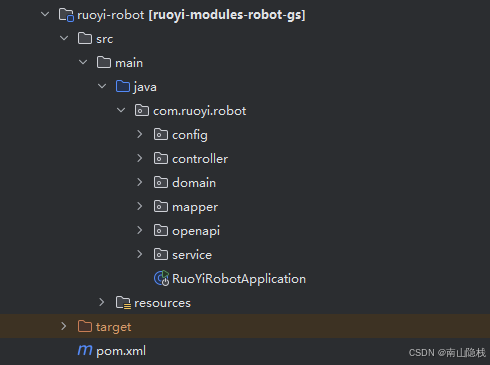Click the blue java source root icon
This screenshot has width=490, height=365.
[123, 86]
